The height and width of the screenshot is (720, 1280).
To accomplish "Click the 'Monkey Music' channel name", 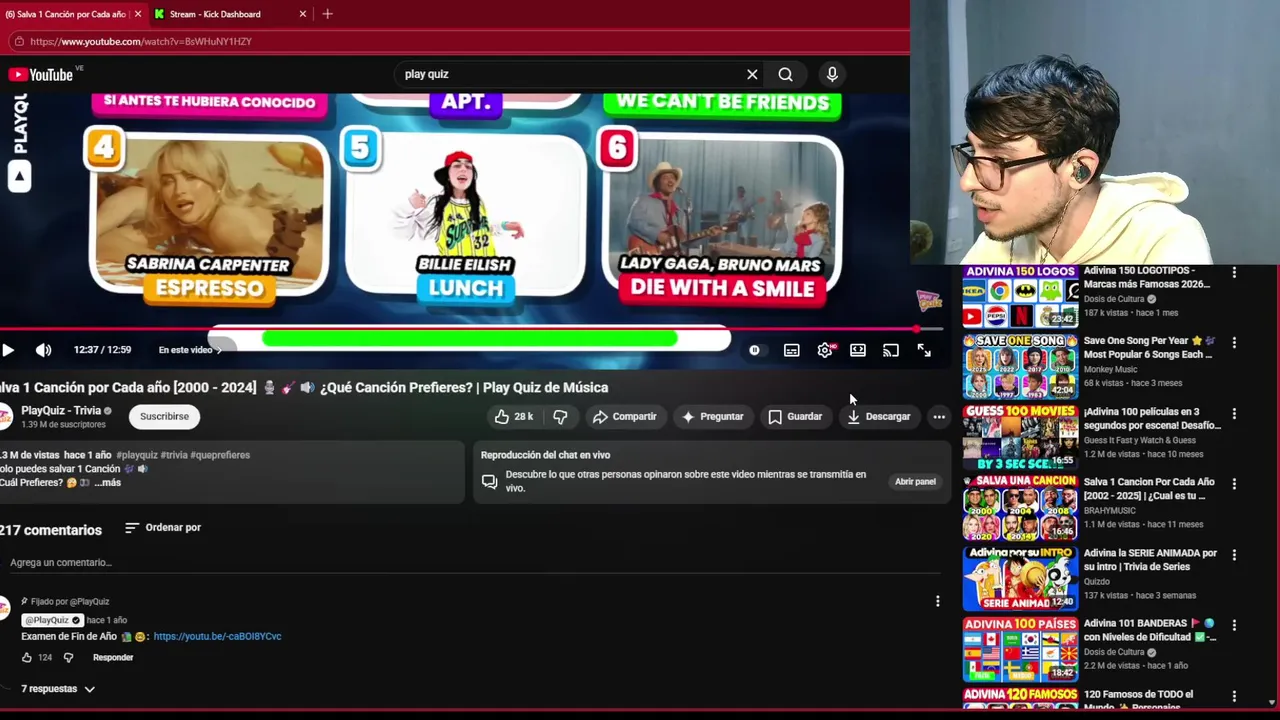I will coord(1110,369).
